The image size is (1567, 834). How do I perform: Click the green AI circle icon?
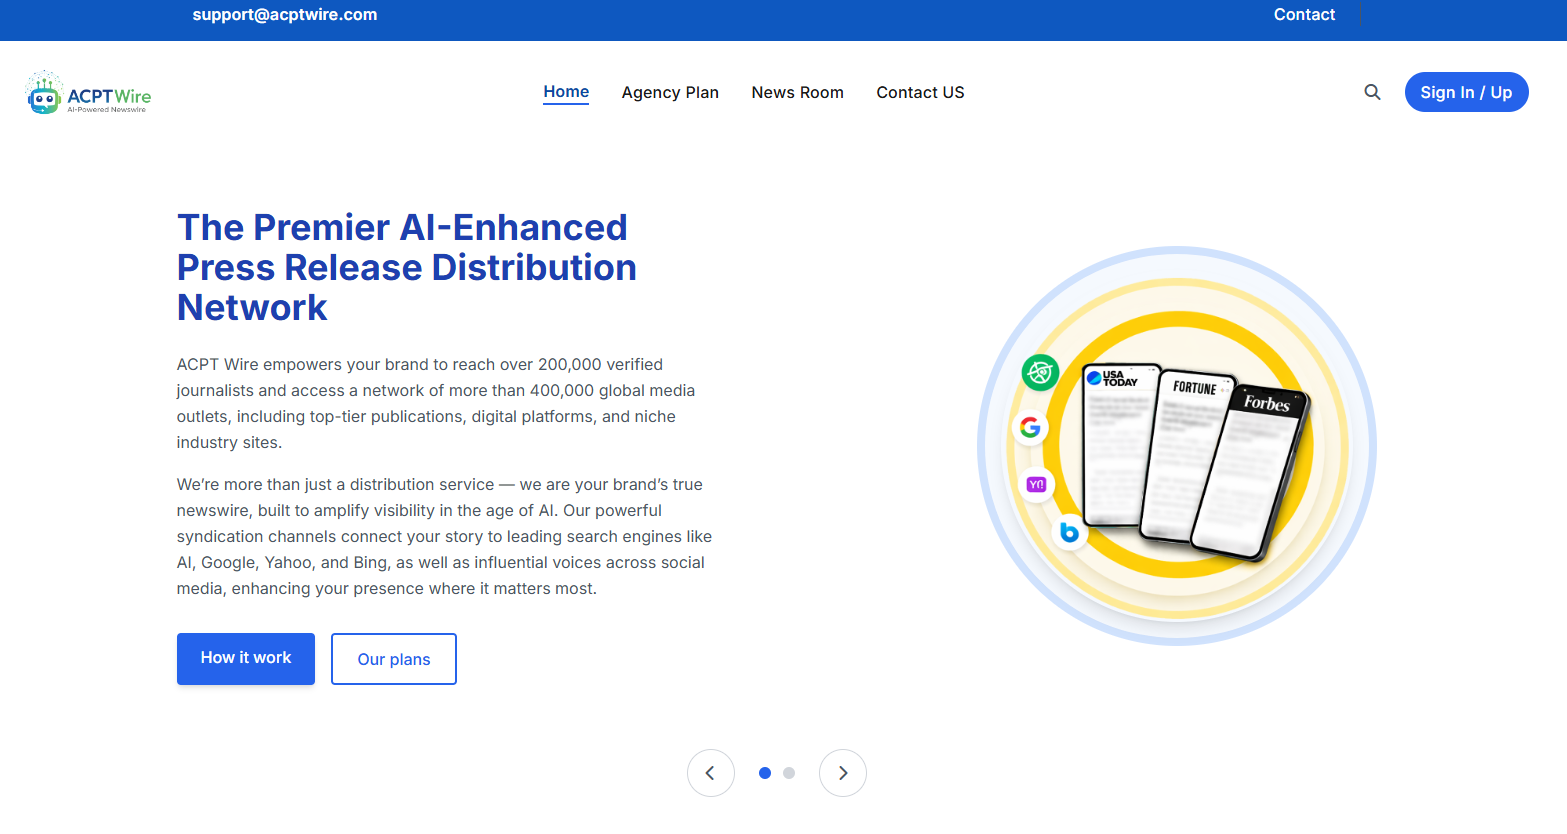(x=1040, y=373)
